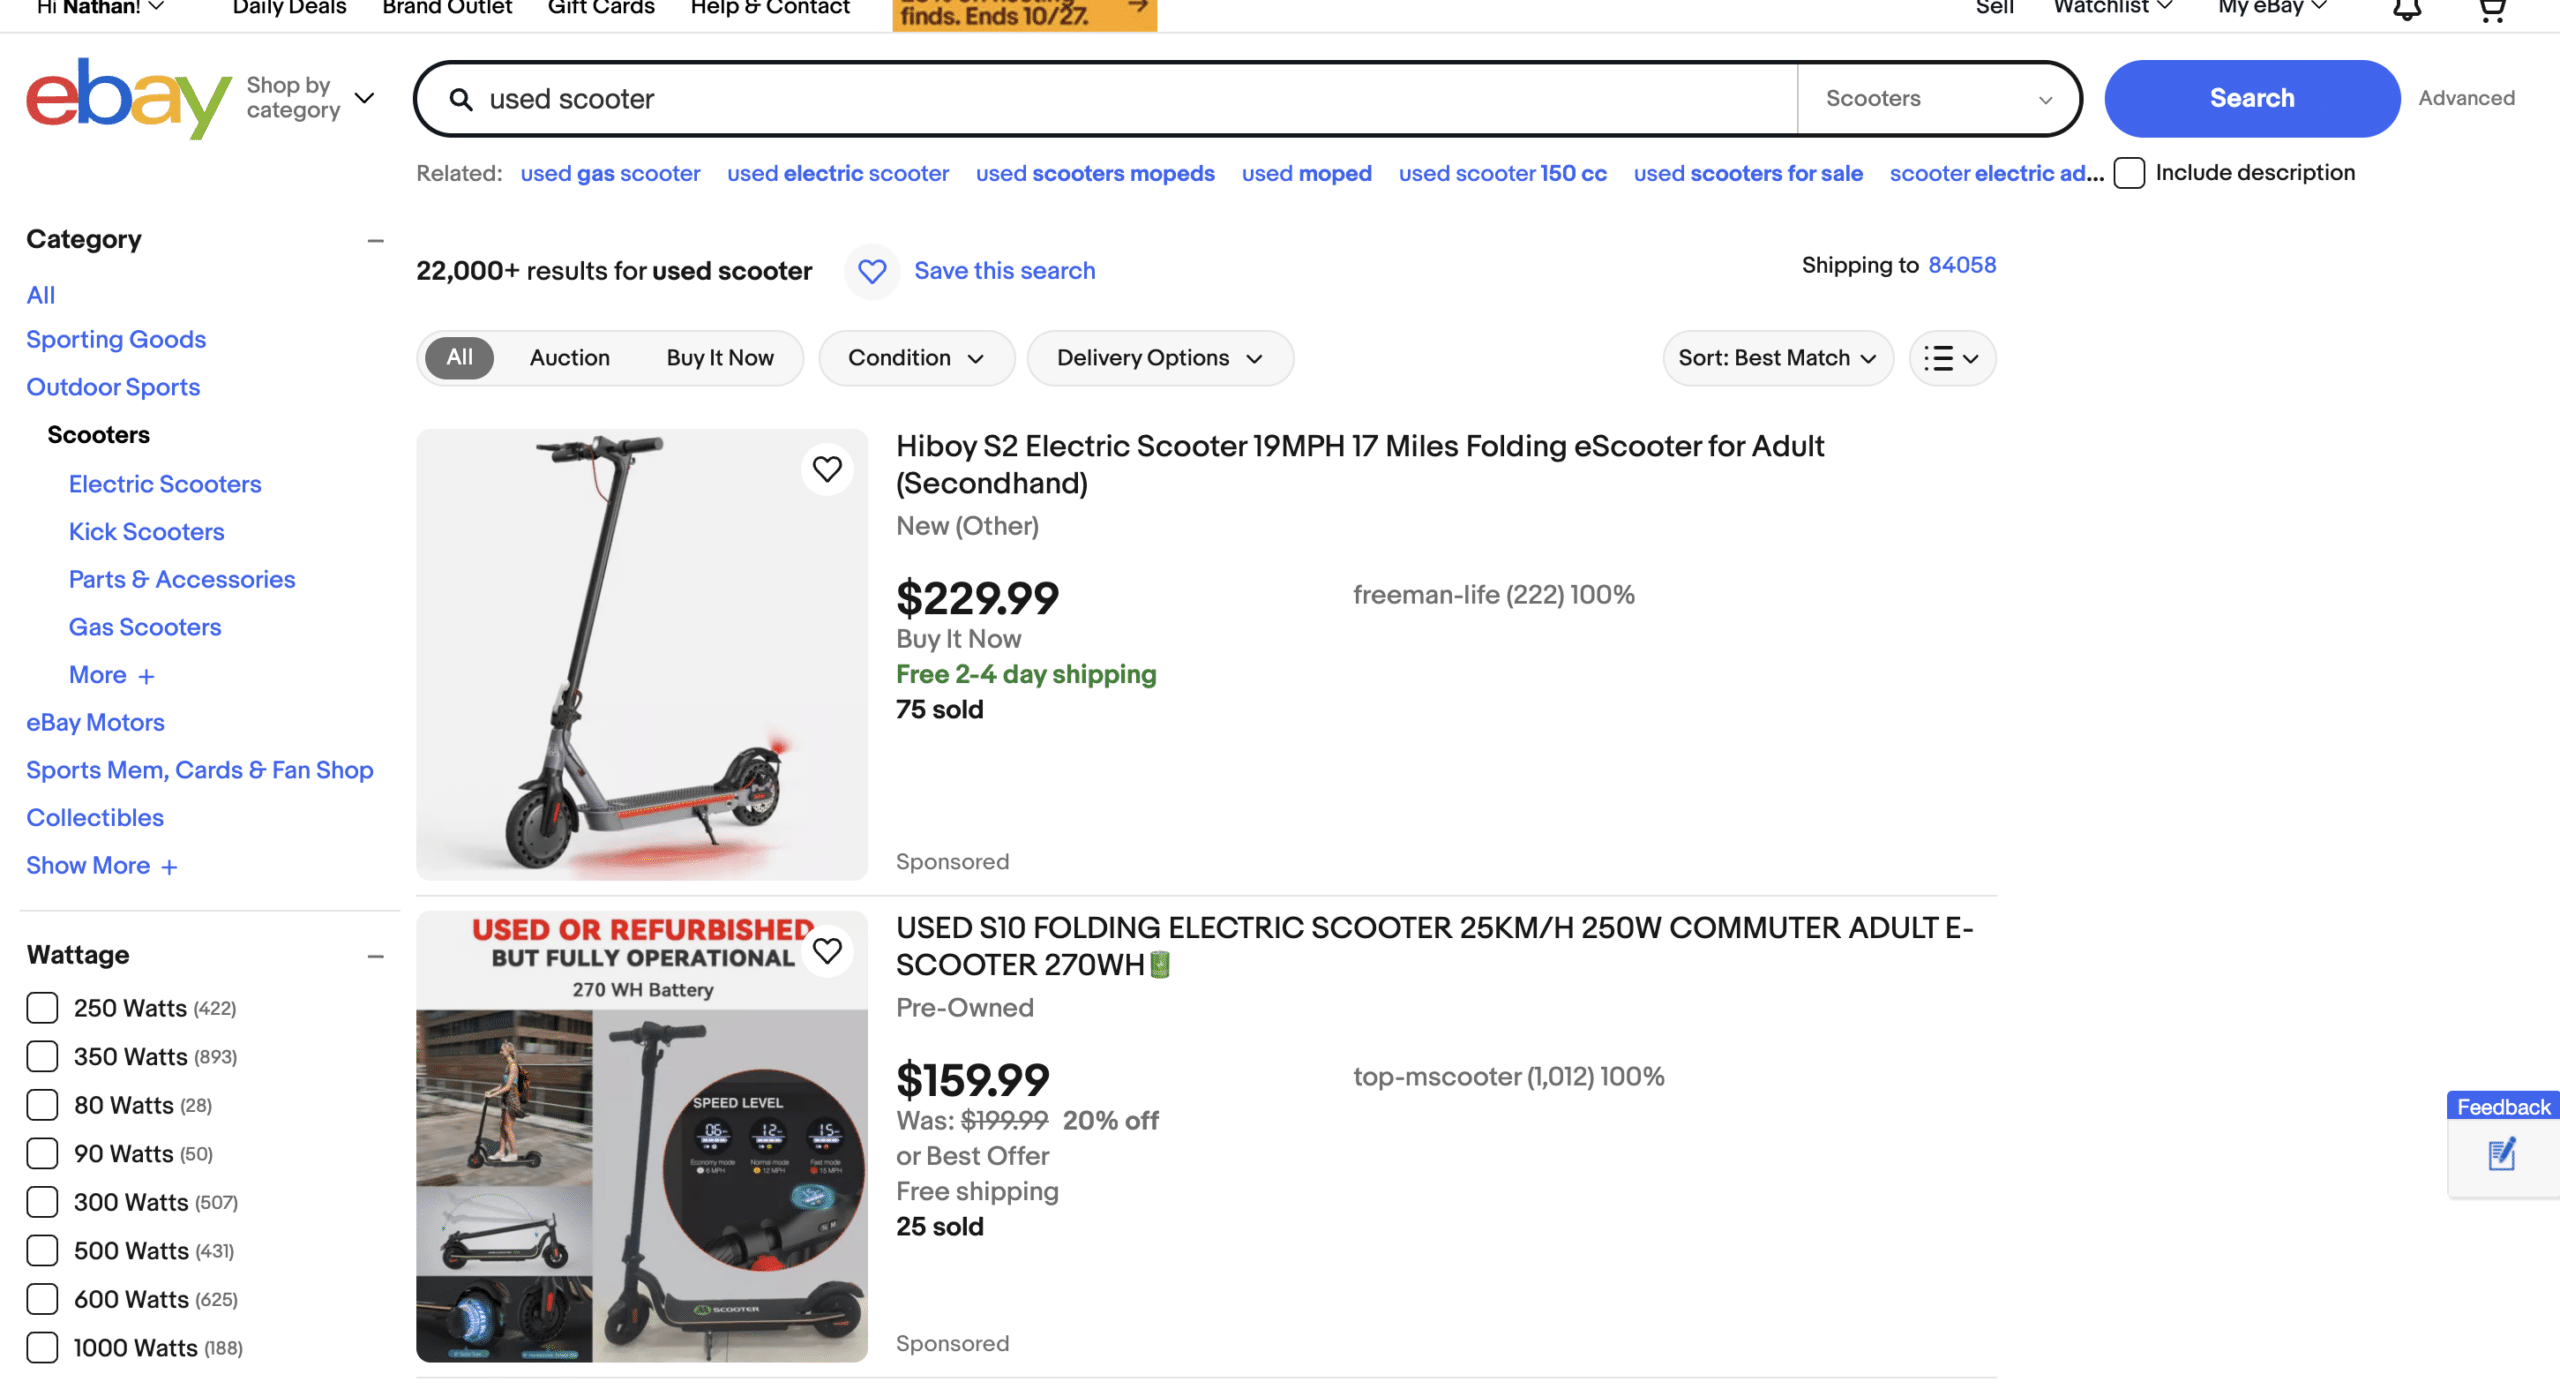Click the eBay logo
The image size is (2560, 1389).
click(x=128, y=97)
